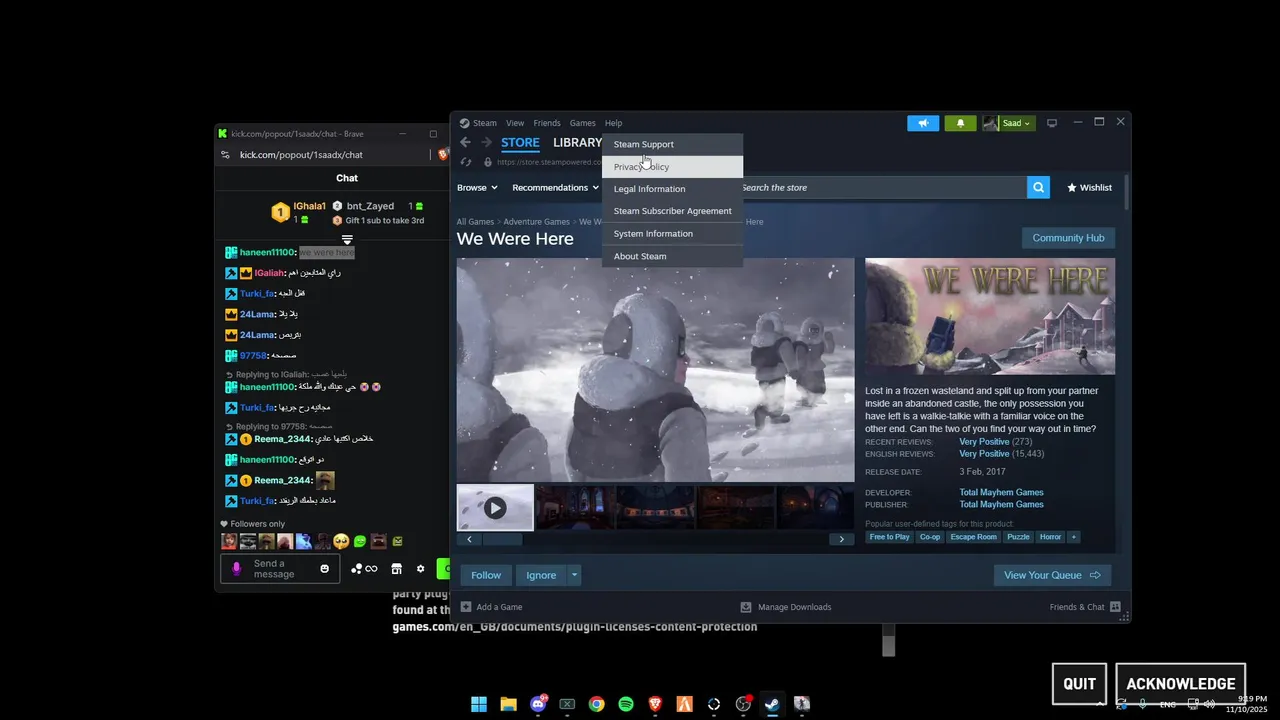Expand the Recommendations dropdown
The width and height of the screenshot is (1280, 720).
coord(555,187)
